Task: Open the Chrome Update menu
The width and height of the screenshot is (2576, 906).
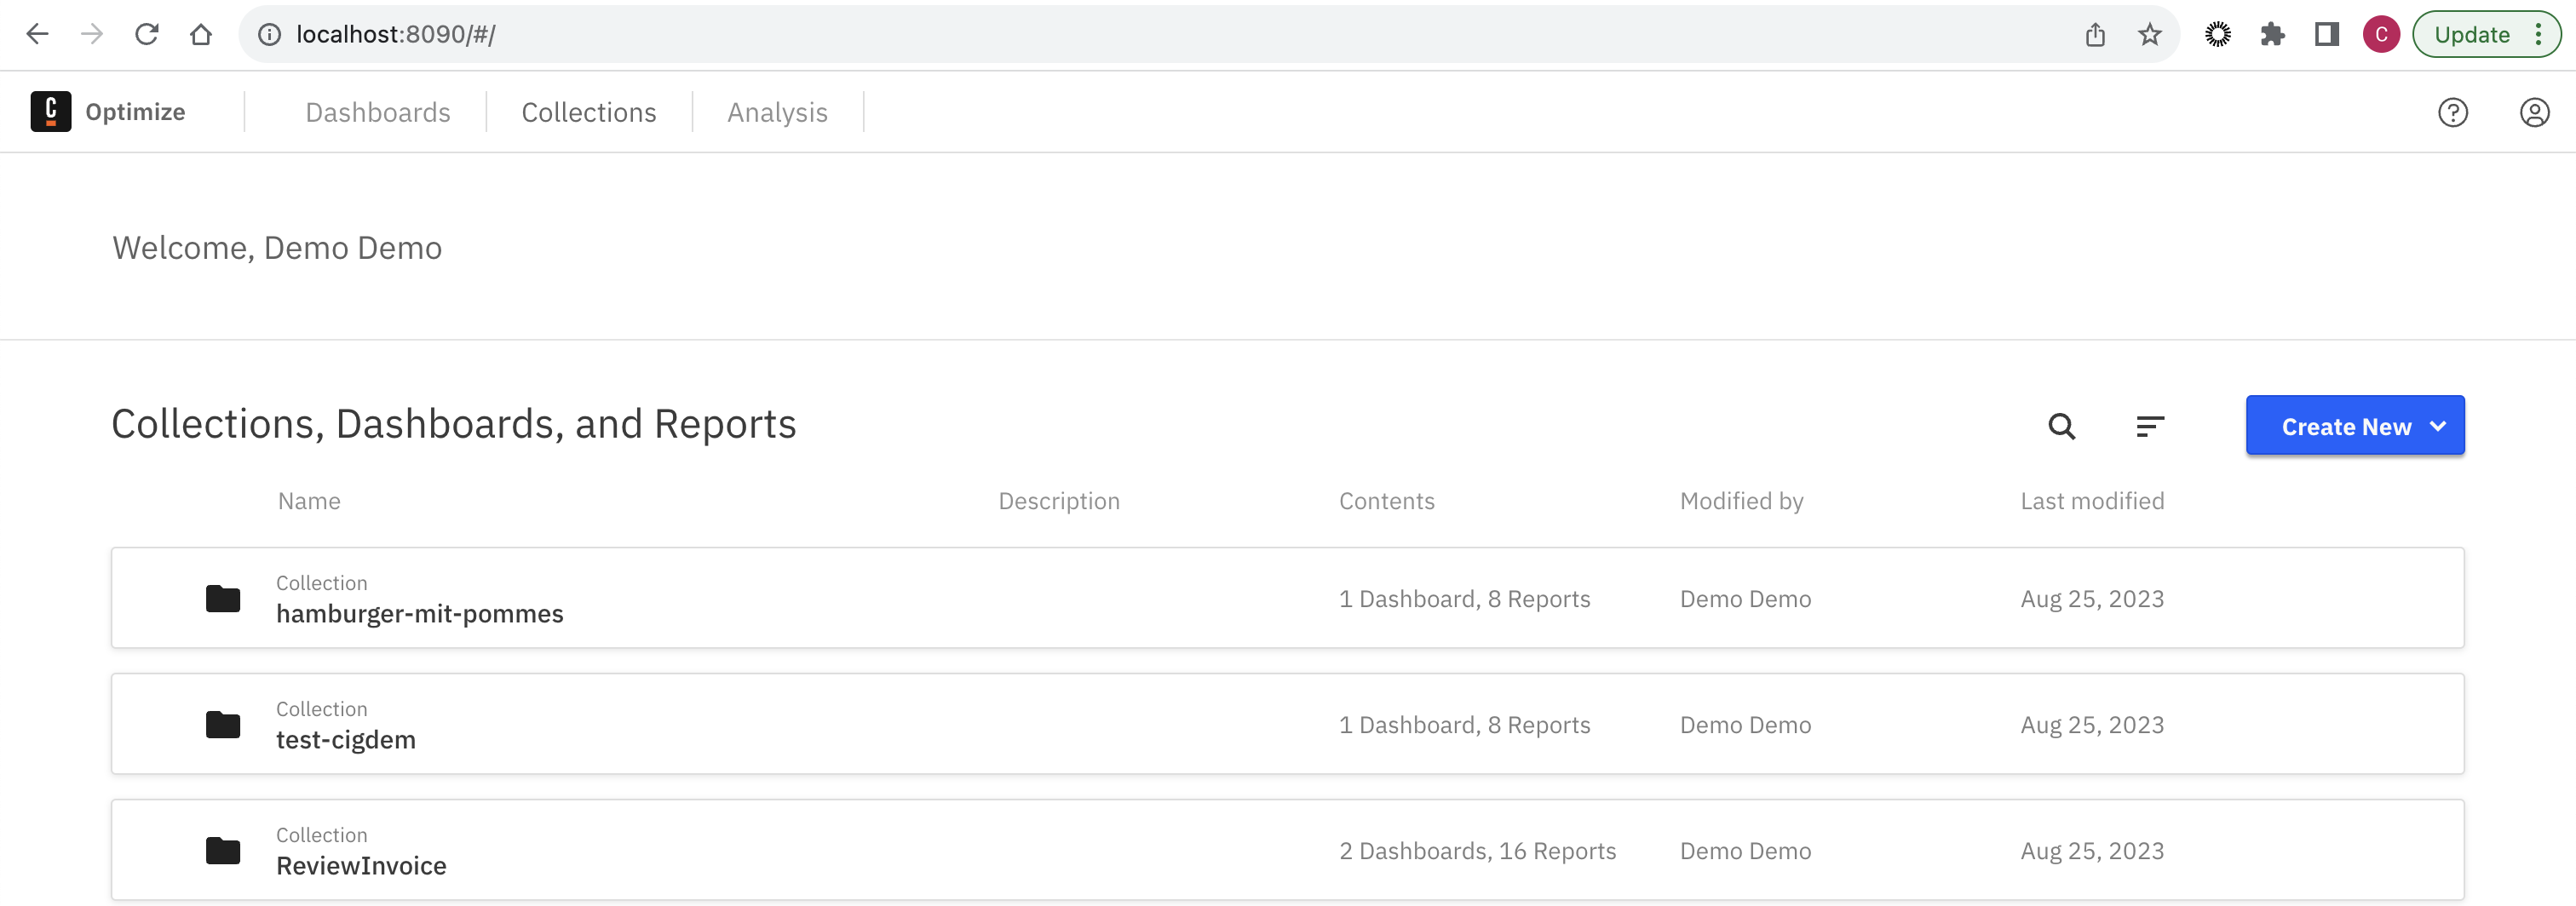Action: click(2485, 35)
